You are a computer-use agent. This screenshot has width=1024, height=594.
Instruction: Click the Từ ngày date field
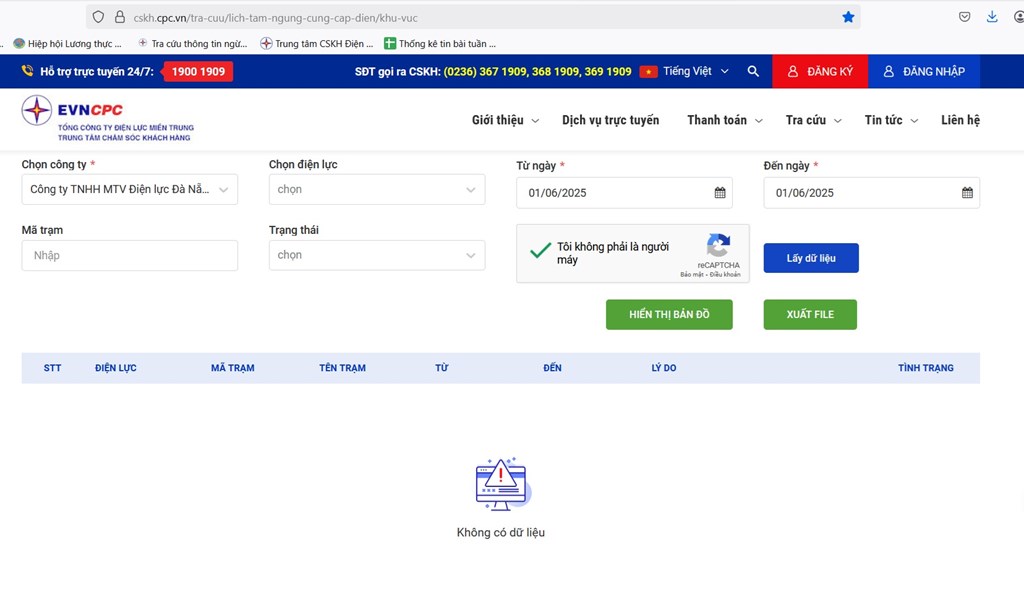624,193
